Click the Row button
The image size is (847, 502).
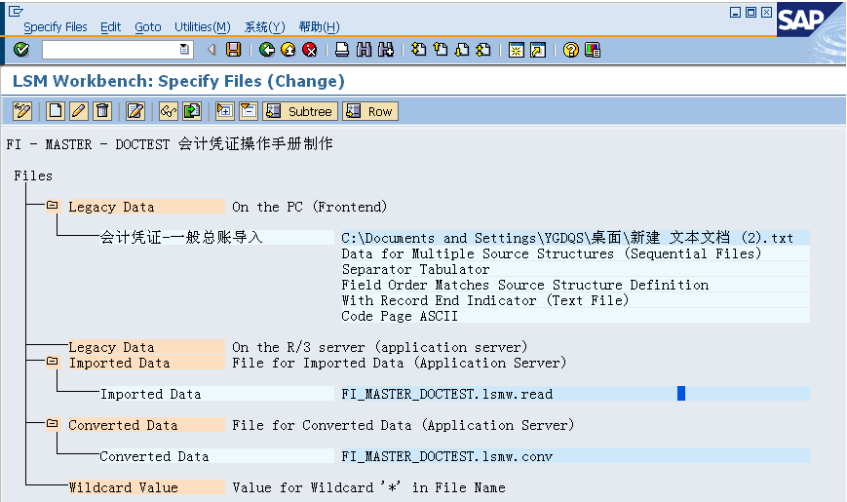[x=371, y=111]
